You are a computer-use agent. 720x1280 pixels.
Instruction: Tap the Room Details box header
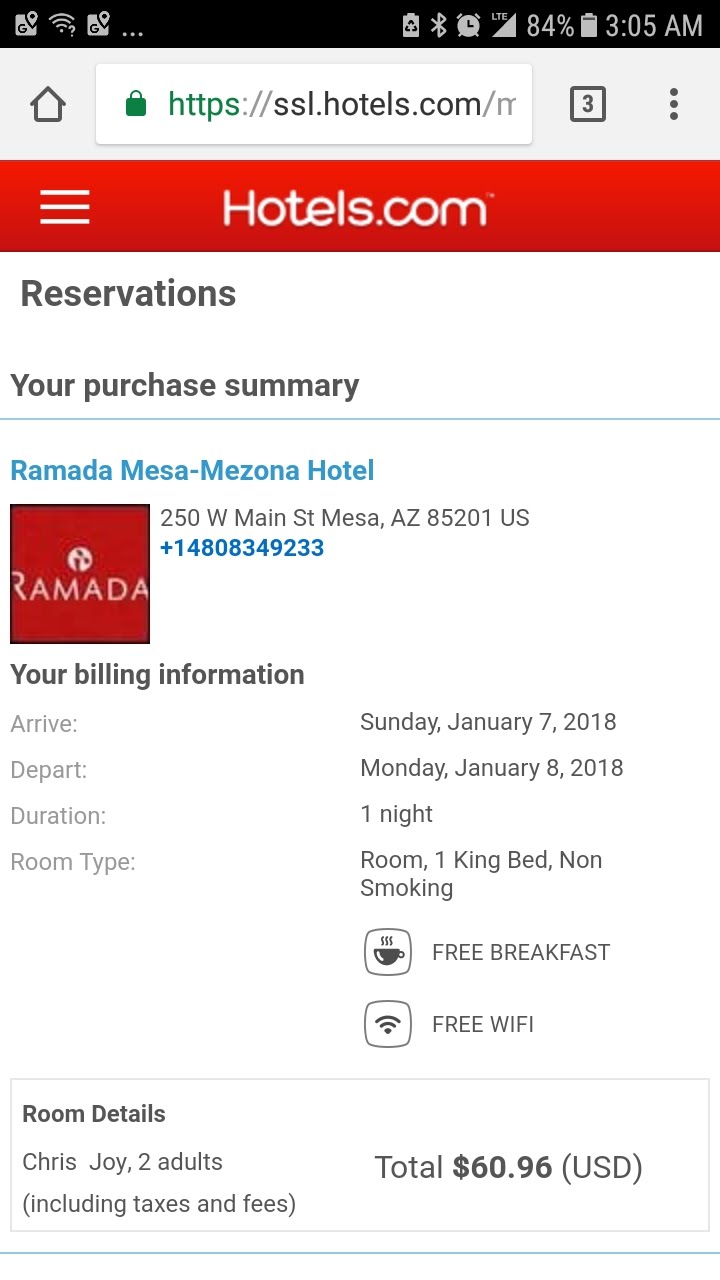click(x=94, y=1114)
